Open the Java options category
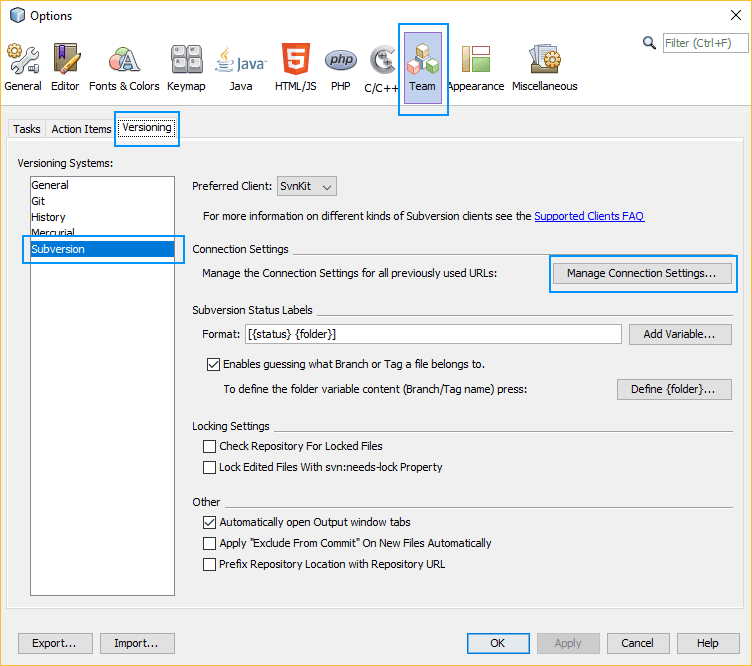Screen dimensions: 752x666 [x=241, y=68]
